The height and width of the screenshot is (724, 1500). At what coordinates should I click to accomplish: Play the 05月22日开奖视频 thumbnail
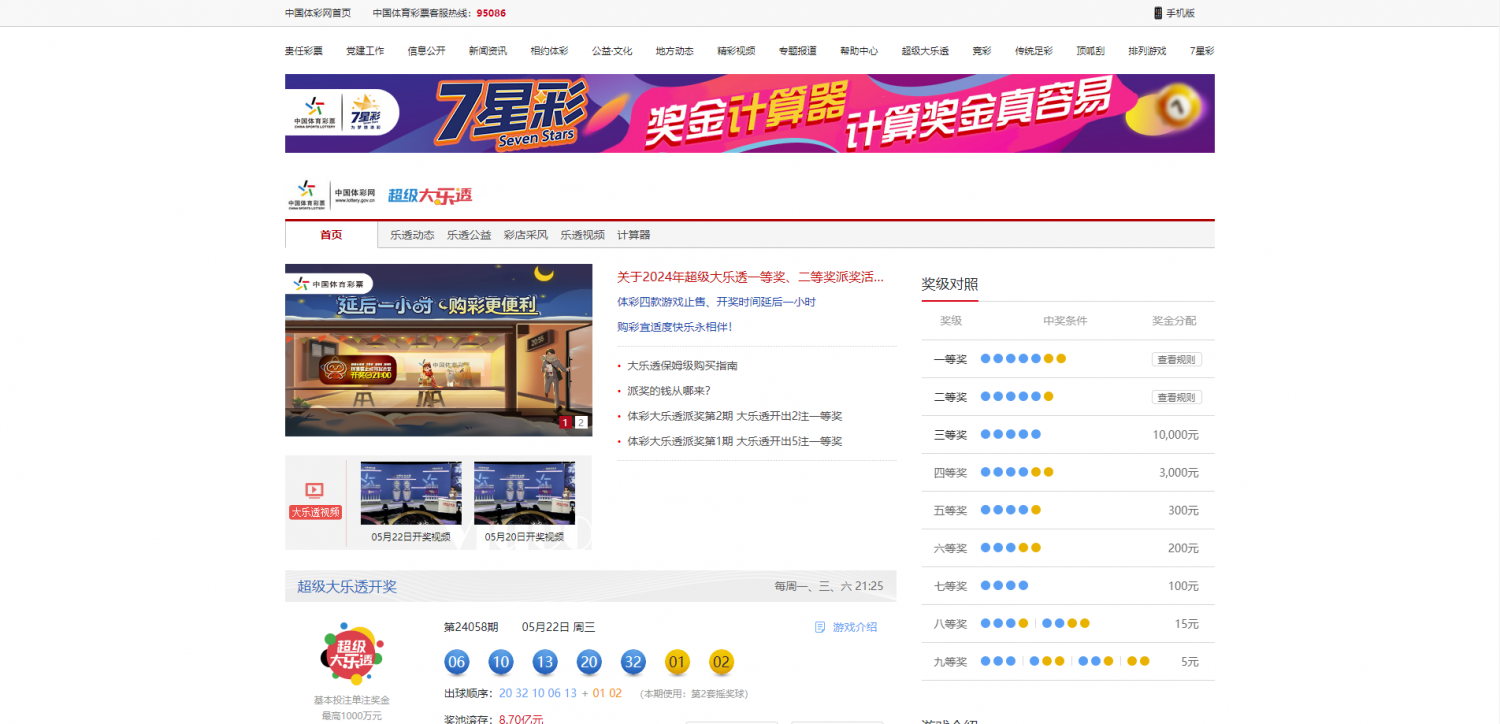[411, 493]
